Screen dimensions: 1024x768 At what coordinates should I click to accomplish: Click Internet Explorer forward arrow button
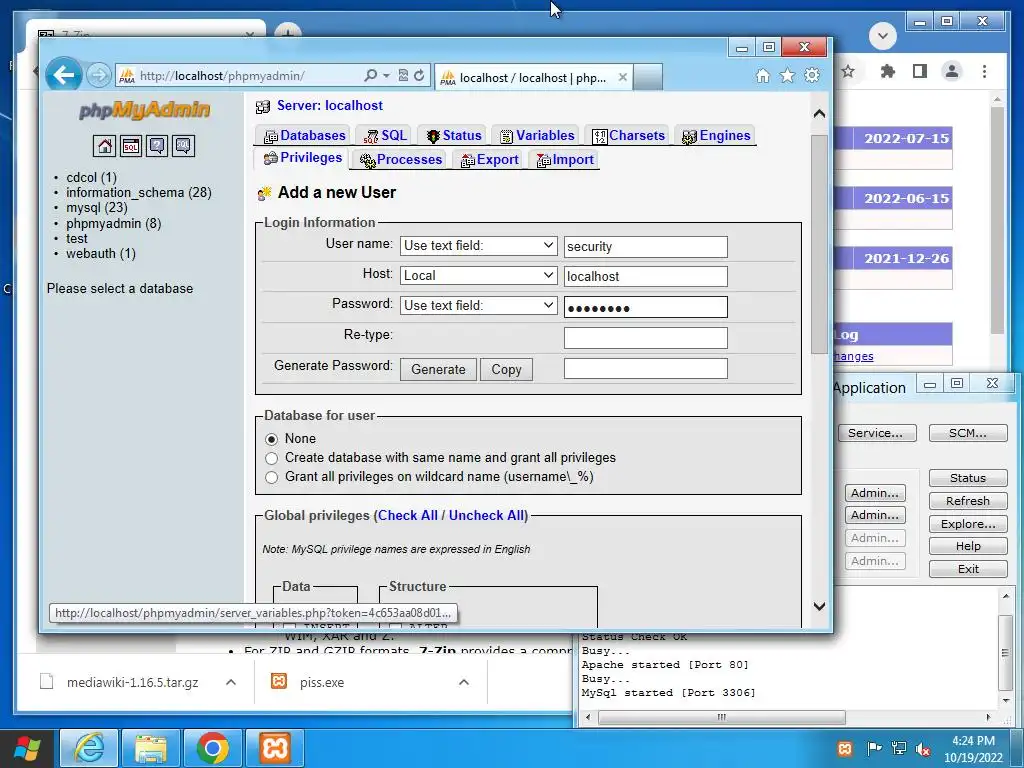[x=99, y=76]
